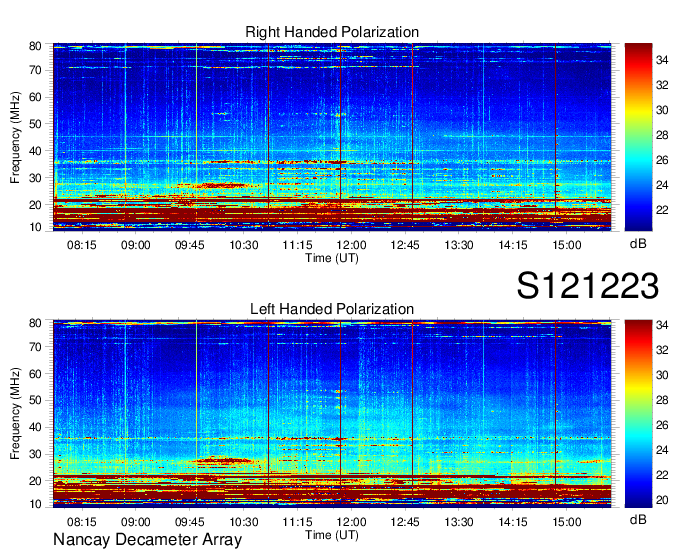The width and height of the screenshot is (680, 552).
Task: Click the dB unit label under the bottom color bar
Action: (x=638, y=520)
